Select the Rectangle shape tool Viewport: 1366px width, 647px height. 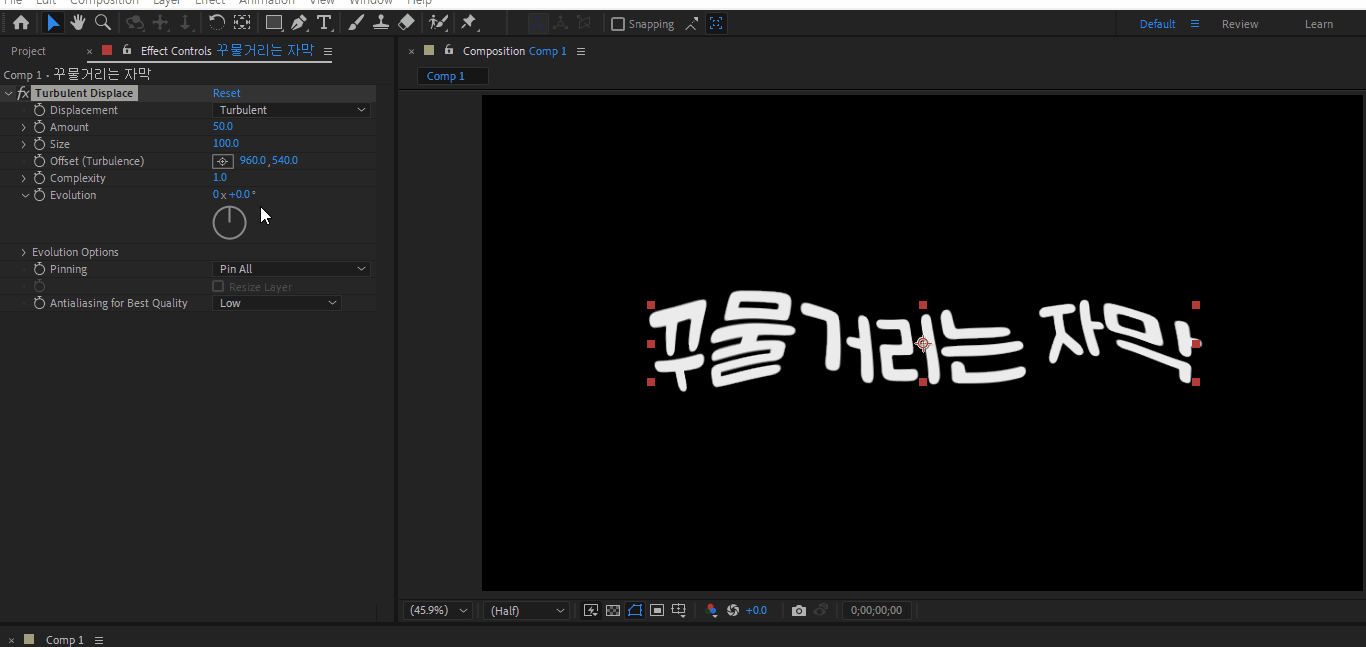coord(273,22)
